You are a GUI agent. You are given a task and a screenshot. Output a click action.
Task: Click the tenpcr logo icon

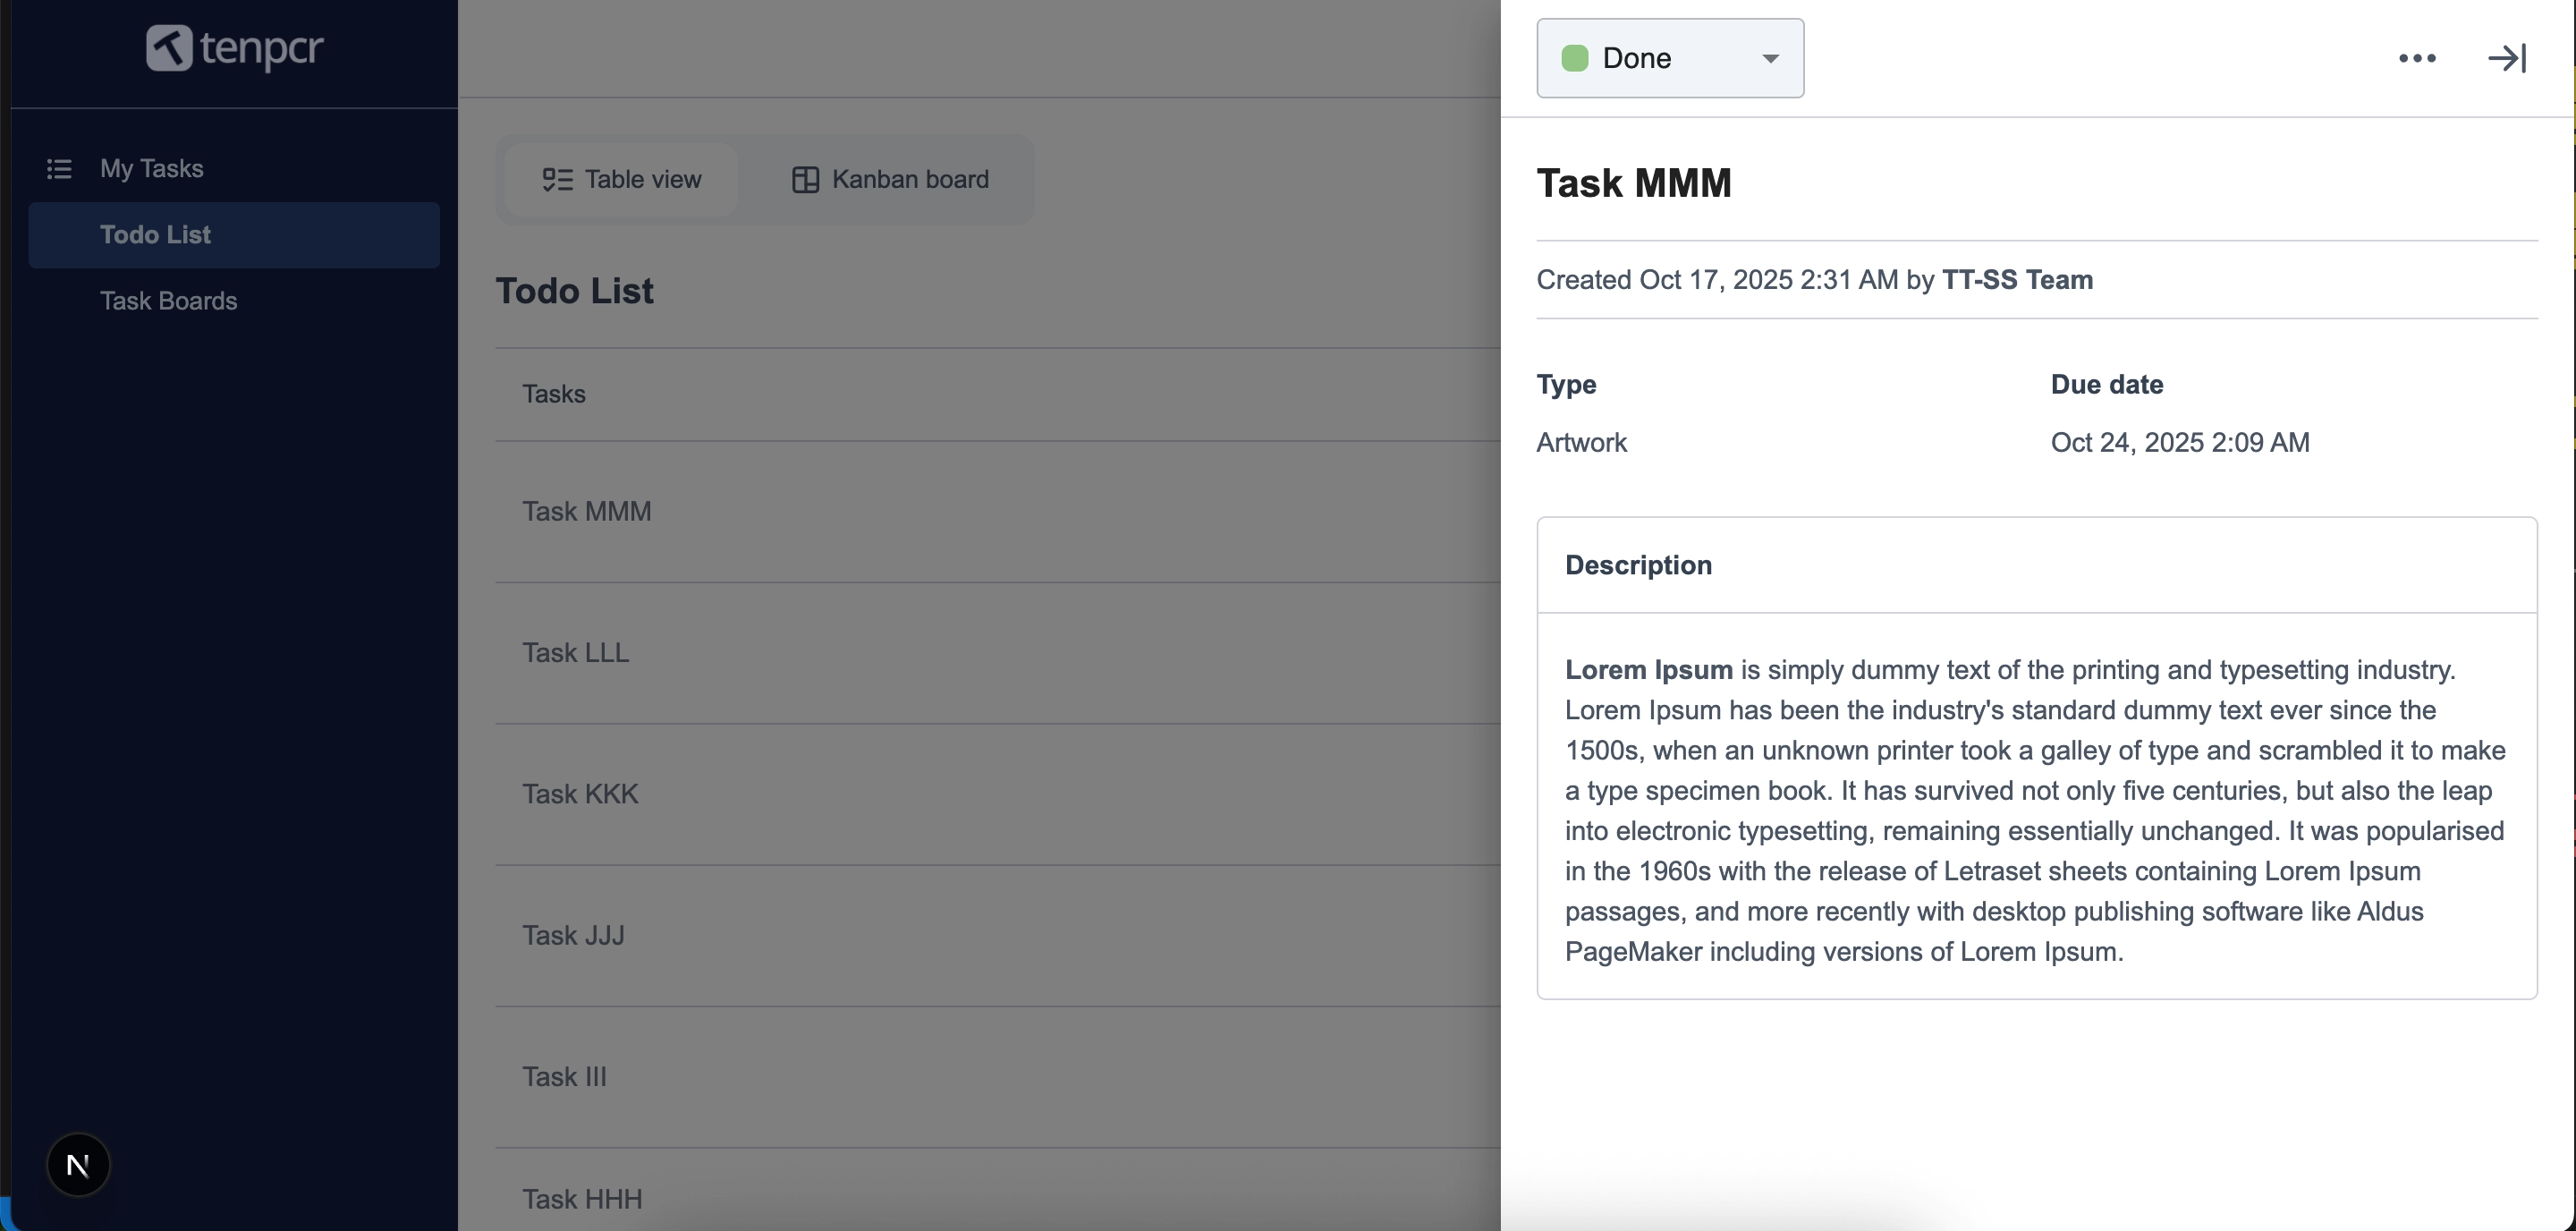pyautogui.click(x=169, y=48)
